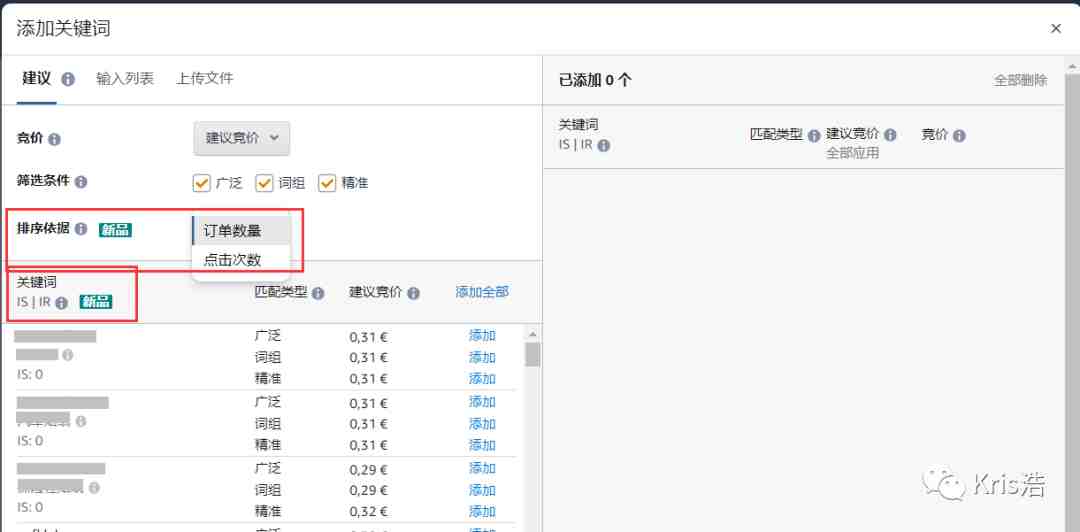Click info icon by IS | IR in added panel
The height and width of the screenshot is (532, 1080).
click(x=603, y=146)
